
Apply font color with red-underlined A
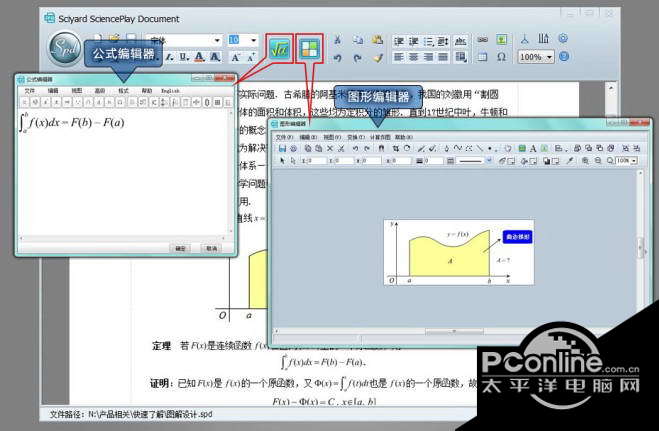[200, 57]
